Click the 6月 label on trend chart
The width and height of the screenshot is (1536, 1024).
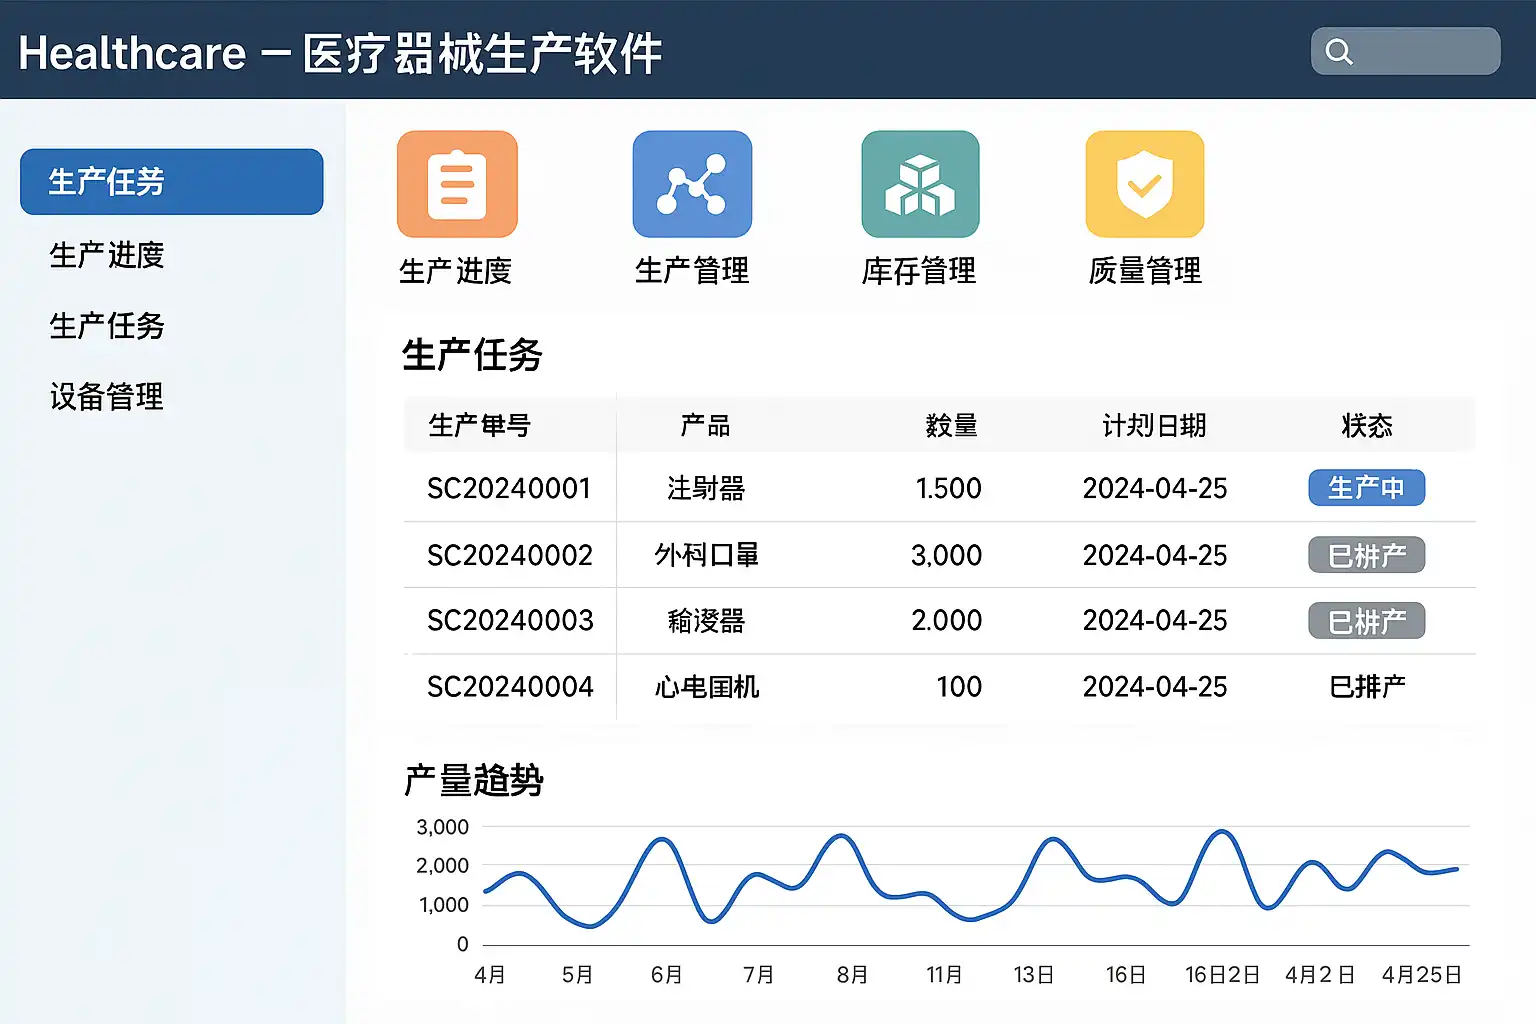click(x=666, y=975)
